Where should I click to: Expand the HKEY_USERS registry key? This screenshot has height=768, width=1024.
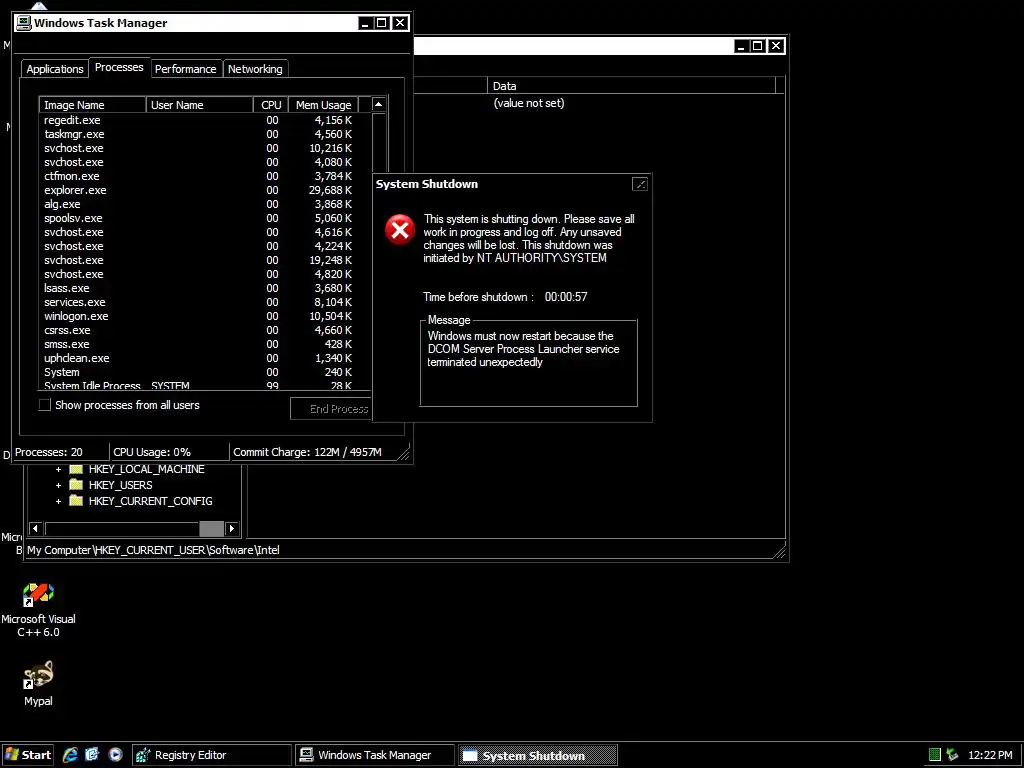click(58, 485)
